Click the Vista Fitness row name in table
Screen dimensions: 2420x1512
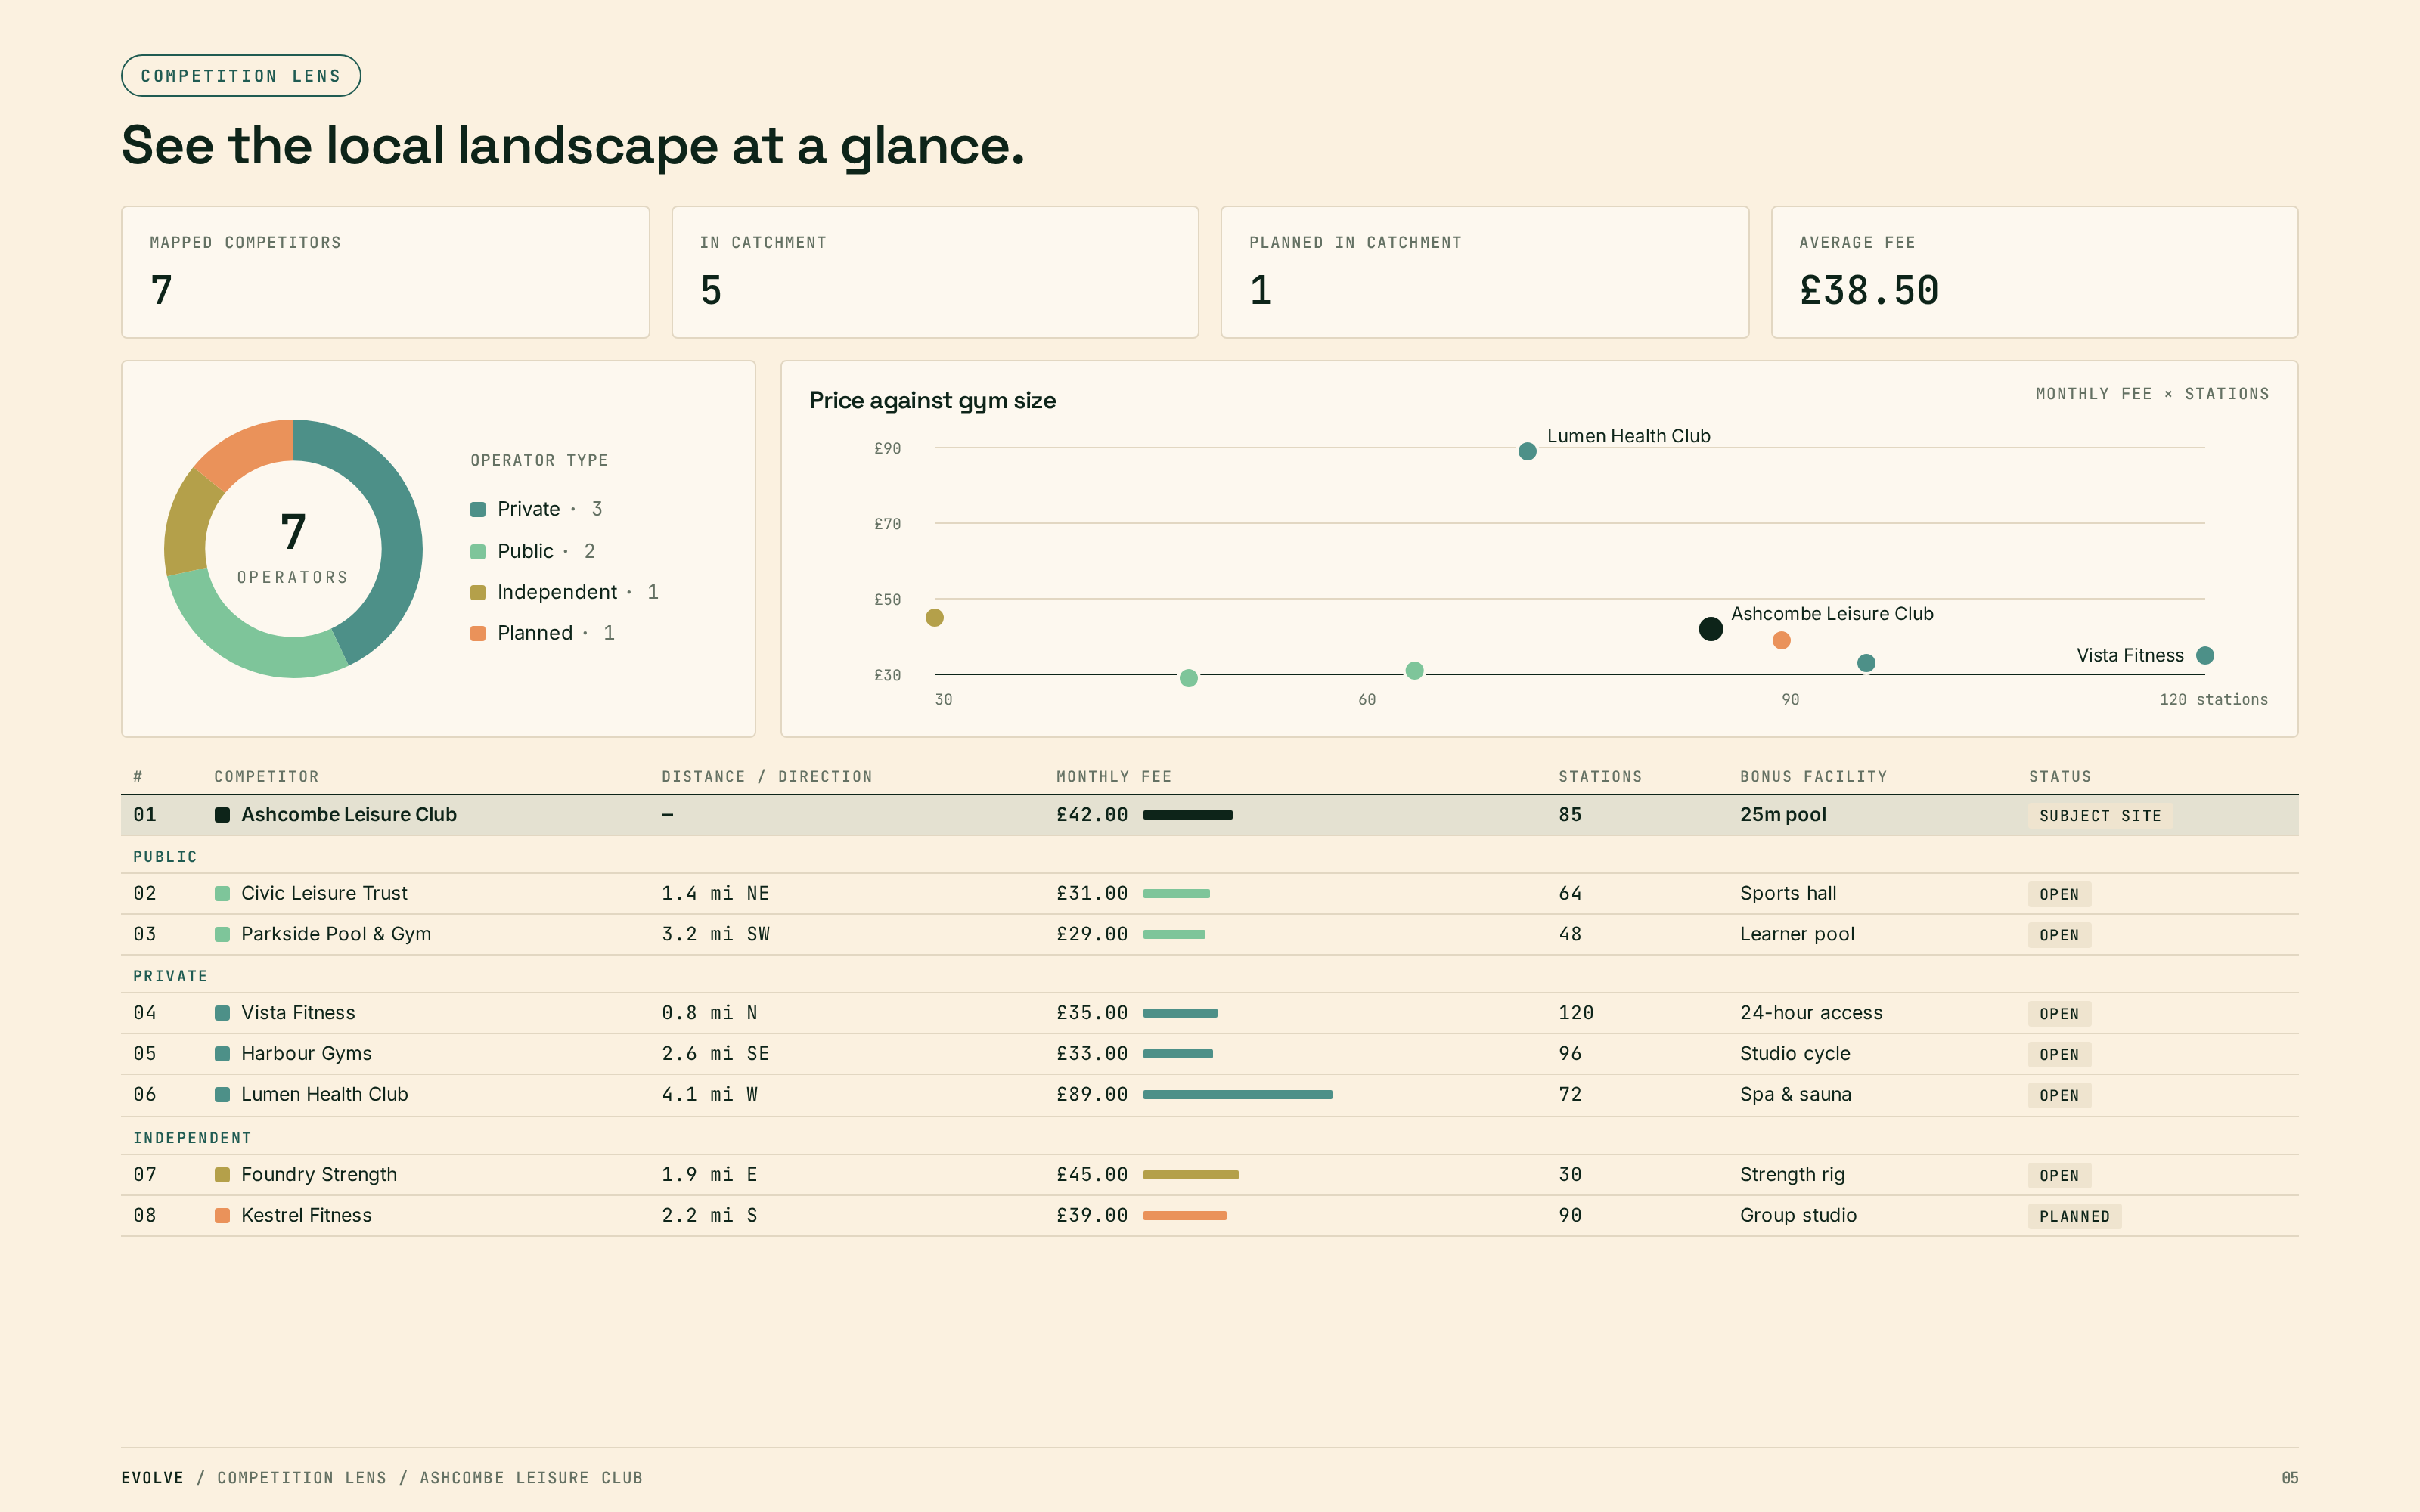click(298, 1012)
